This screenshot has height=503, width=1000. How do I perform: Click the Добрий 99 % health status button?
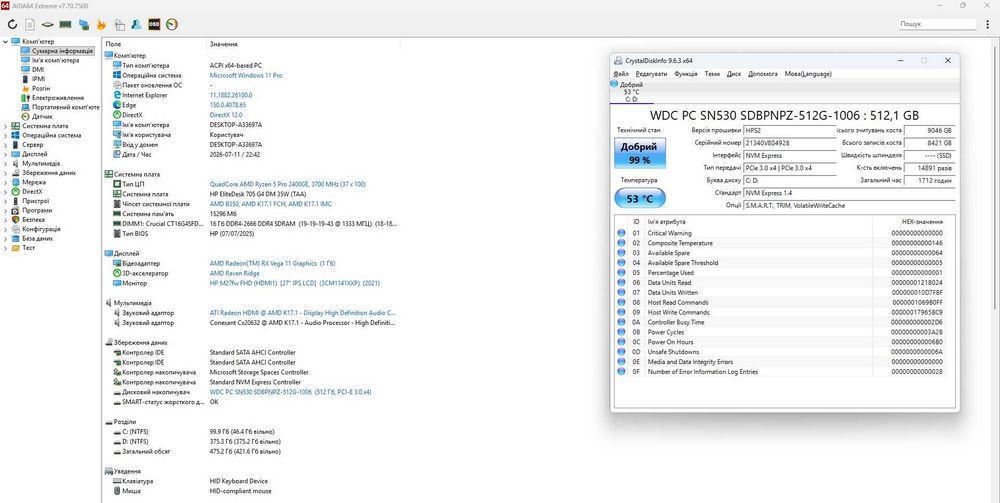640,153
